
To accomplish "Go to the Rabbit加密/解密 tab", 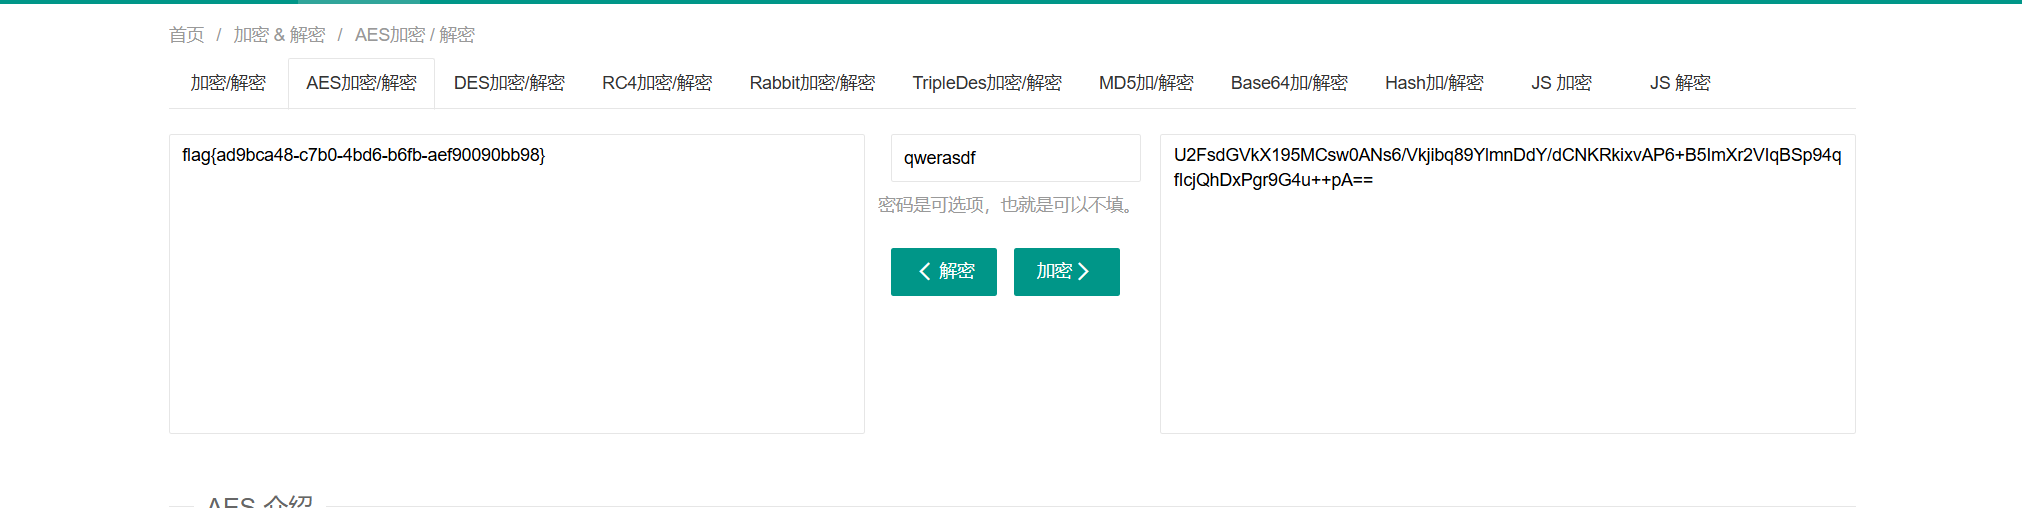I will (x=812, y=83).
